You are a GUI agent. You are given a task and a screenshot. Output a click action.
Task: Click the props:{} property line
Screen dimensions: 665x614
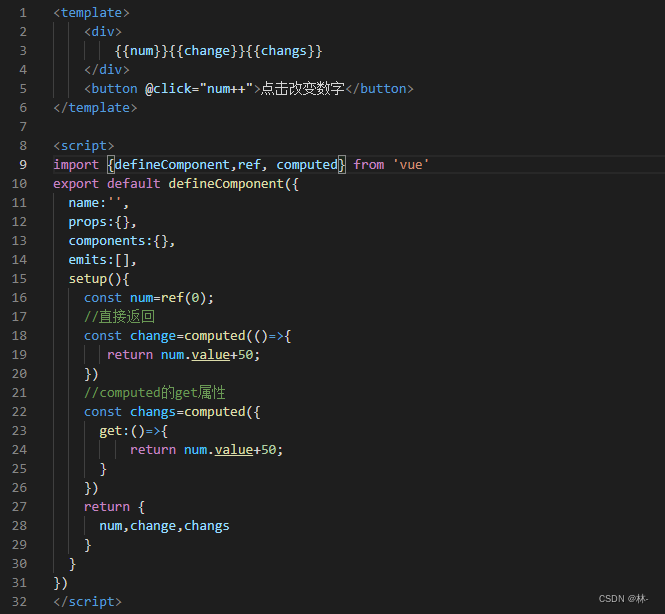point(103,222)
